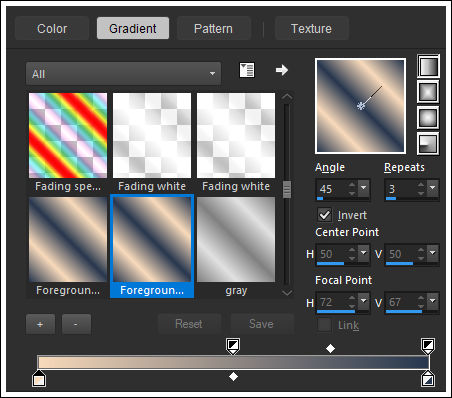This screenshot has height=398, width=452.
Task: Click the plus button to add gradient
Action: [40, 324]
